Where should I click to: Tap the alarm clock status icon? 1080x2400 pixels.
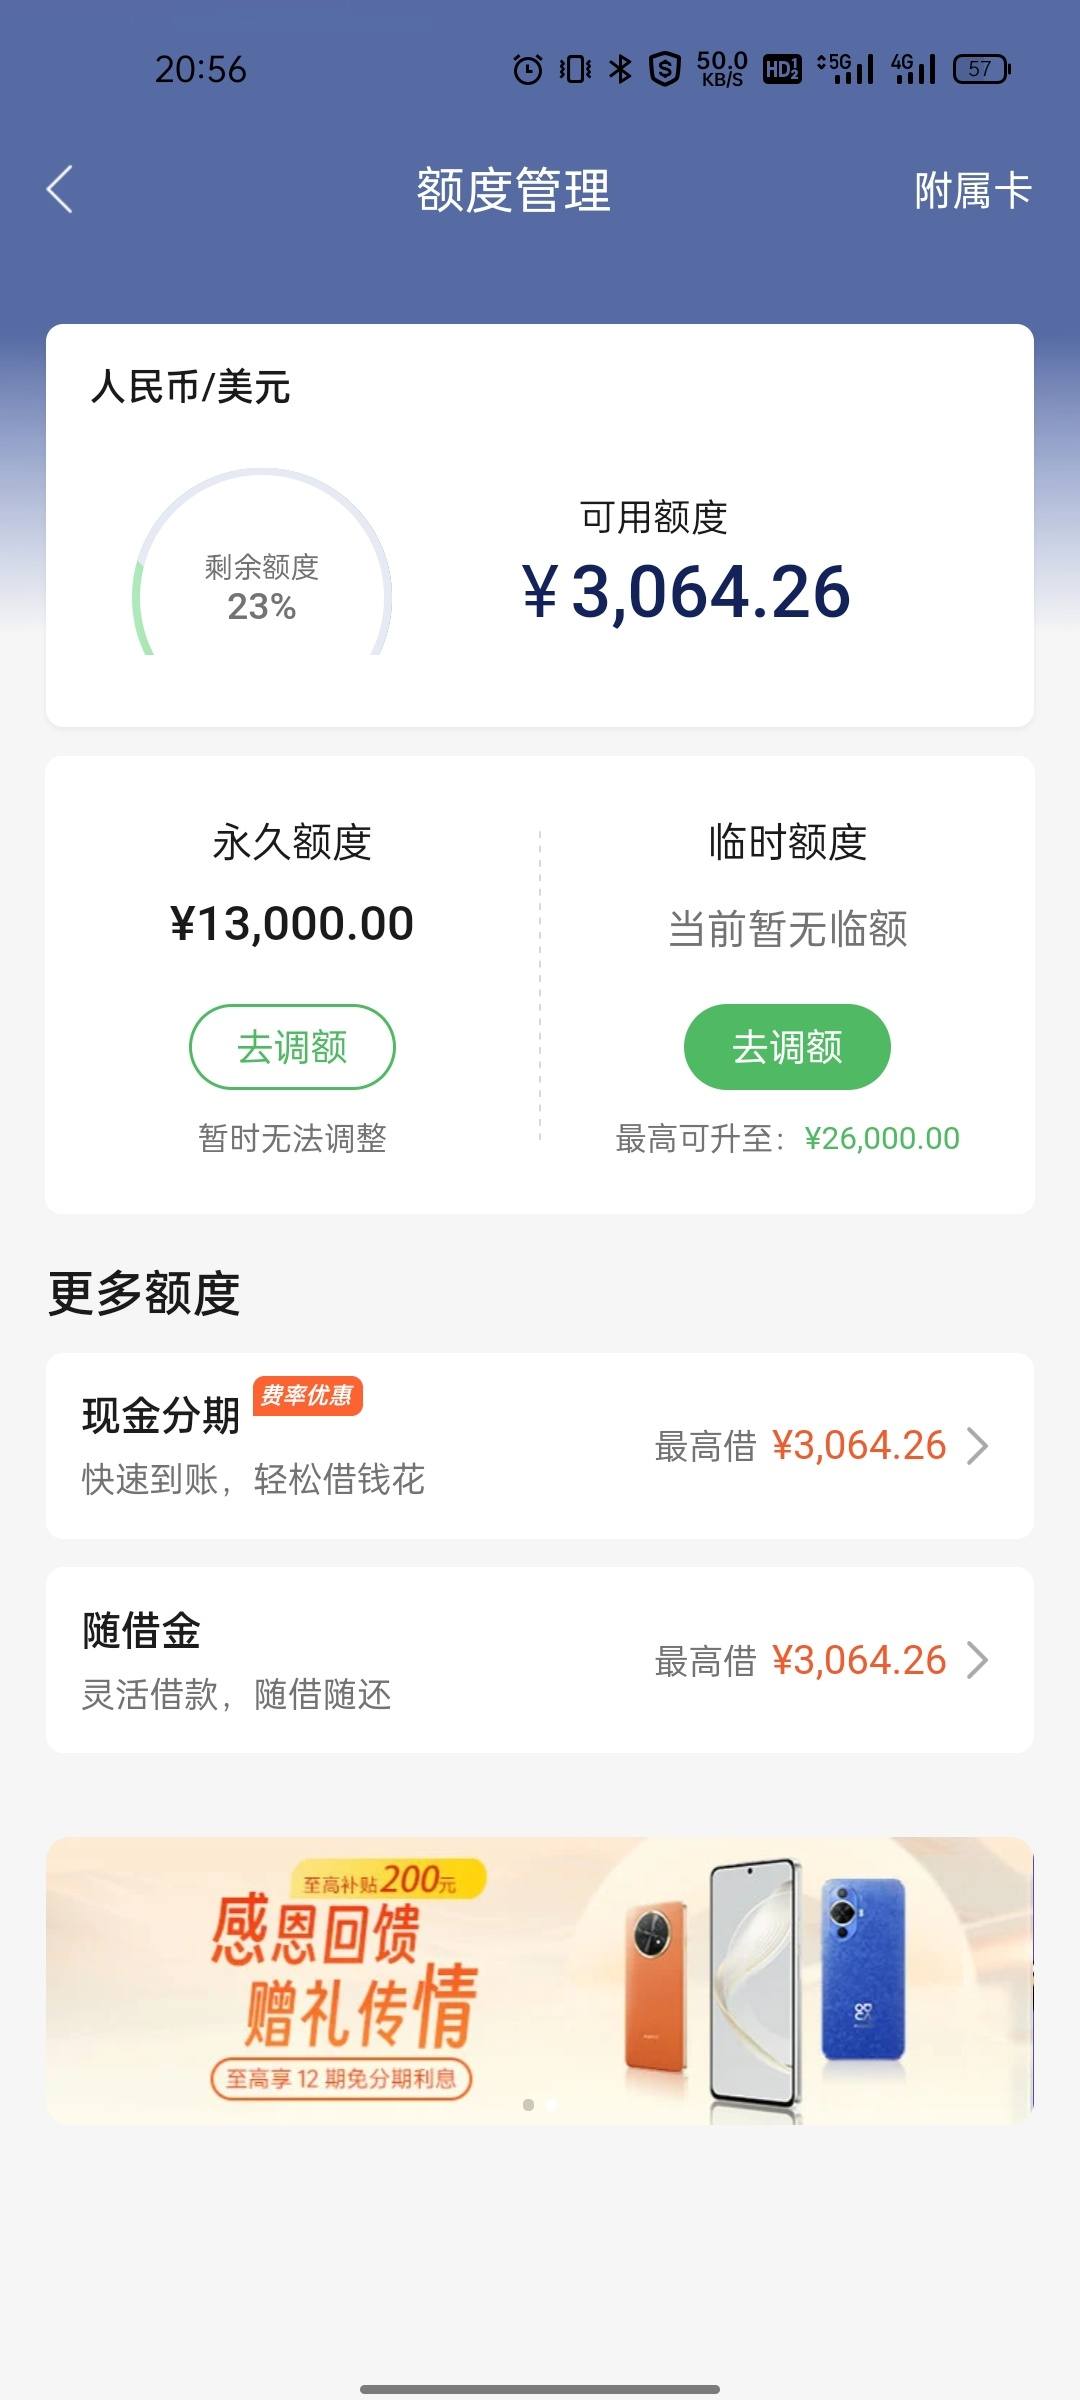click(528, 69)
